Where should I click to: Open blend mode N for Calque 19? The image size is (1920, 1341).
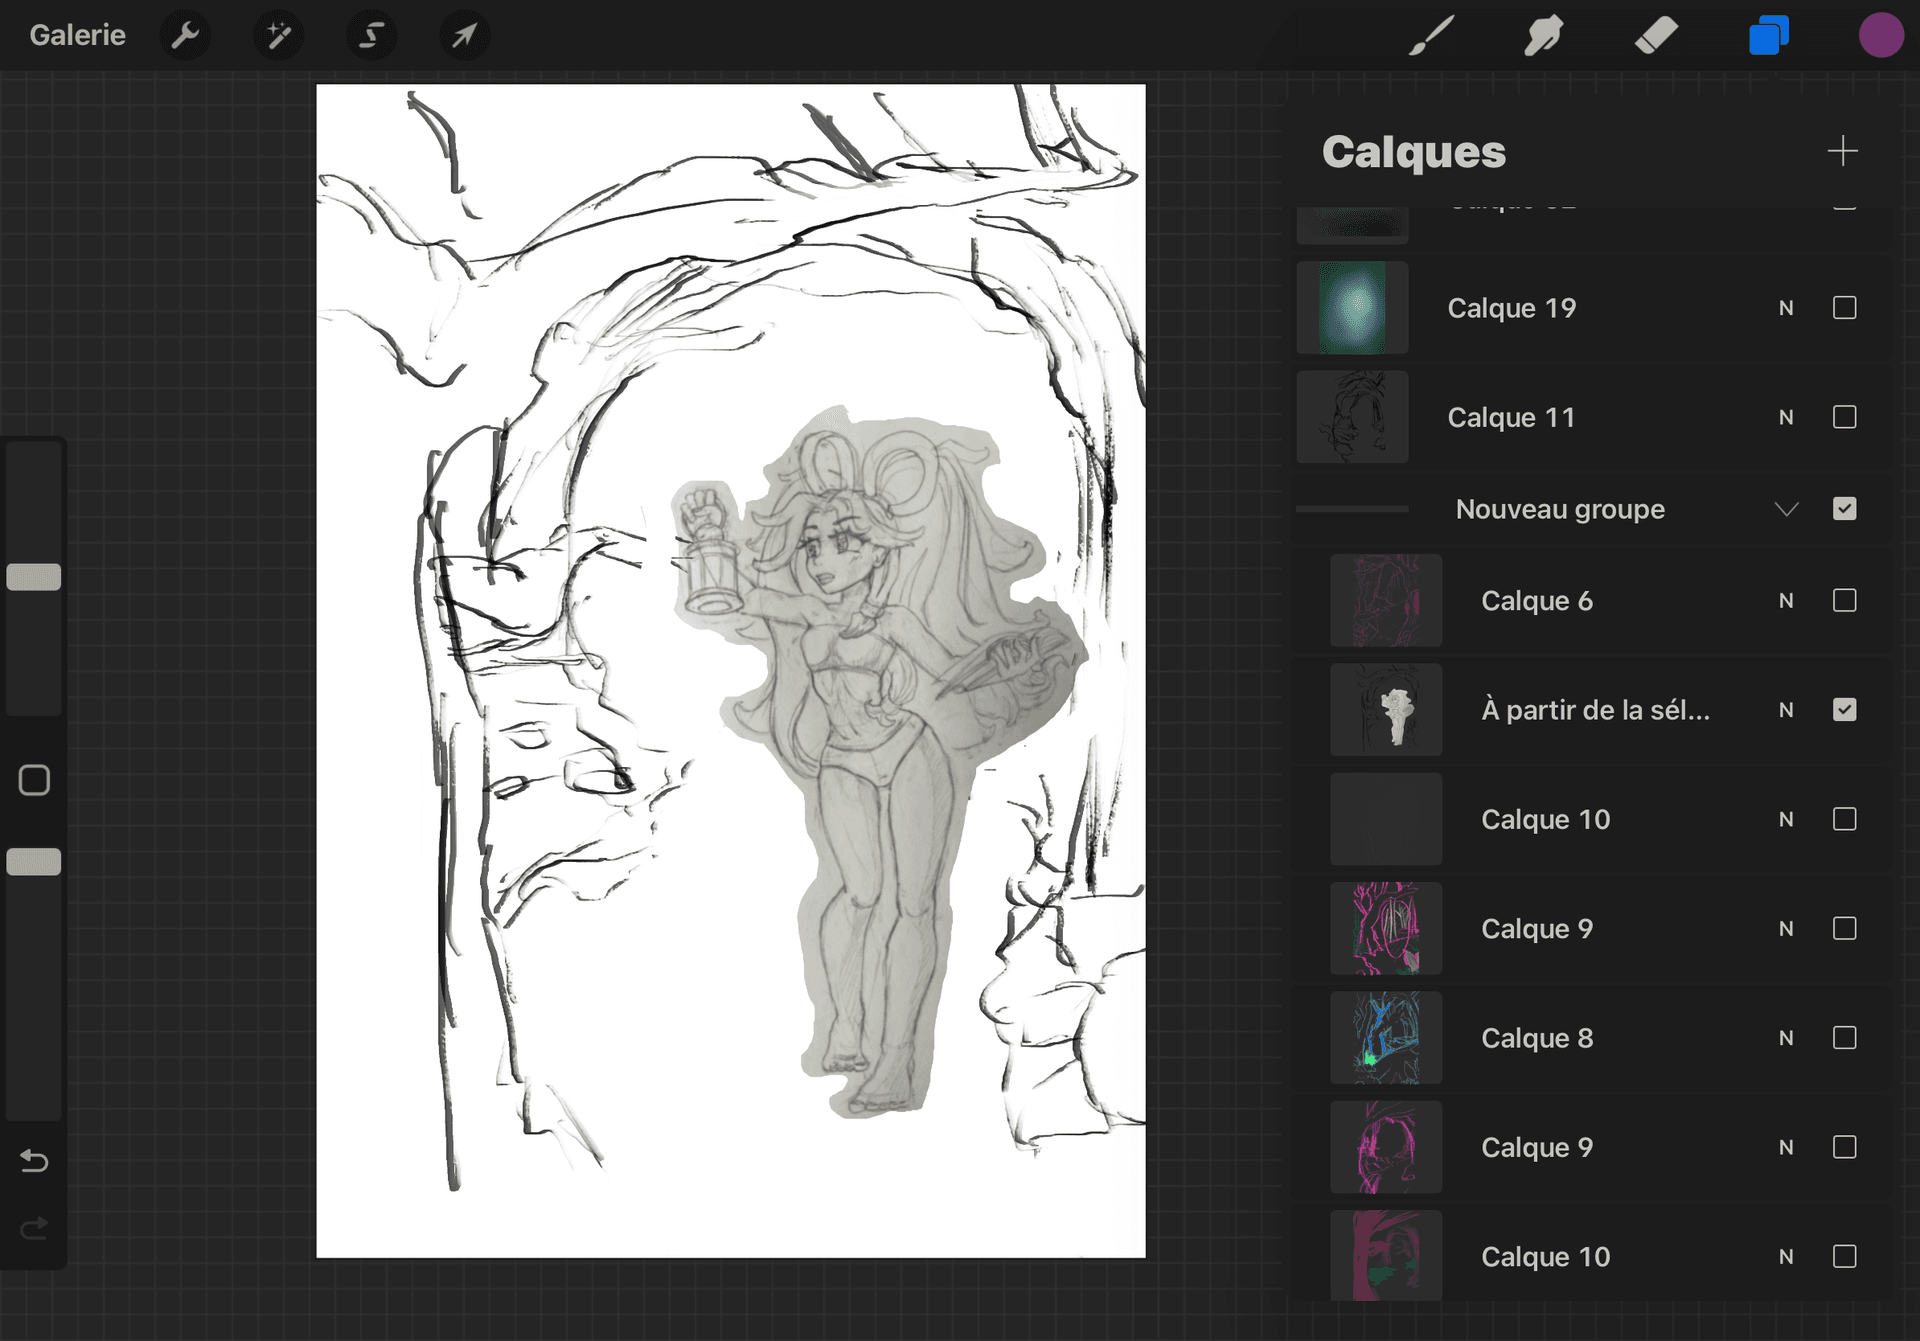pyautogui.click(x=1786, y=308)
